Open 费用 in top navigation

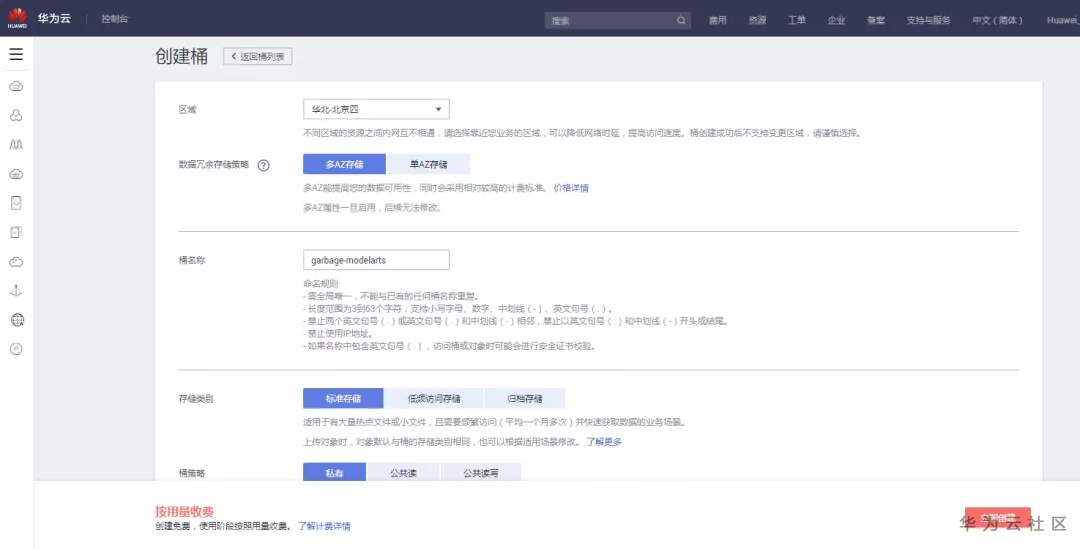click(x=718, y=20)
